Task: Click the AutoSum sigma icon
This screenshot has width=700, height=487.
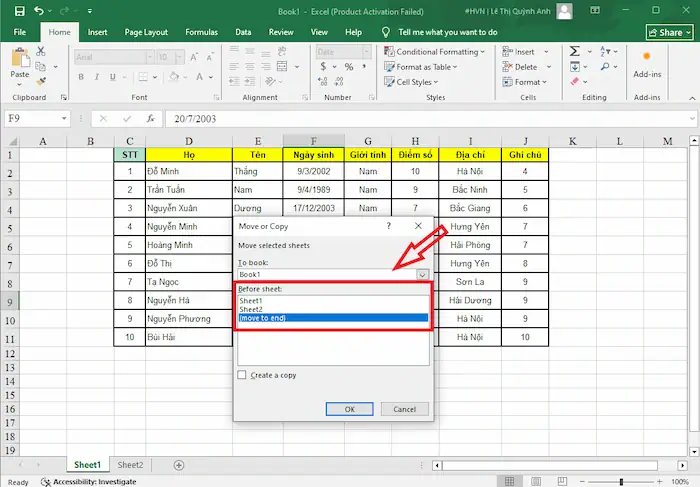Action: tap(577, 51)
